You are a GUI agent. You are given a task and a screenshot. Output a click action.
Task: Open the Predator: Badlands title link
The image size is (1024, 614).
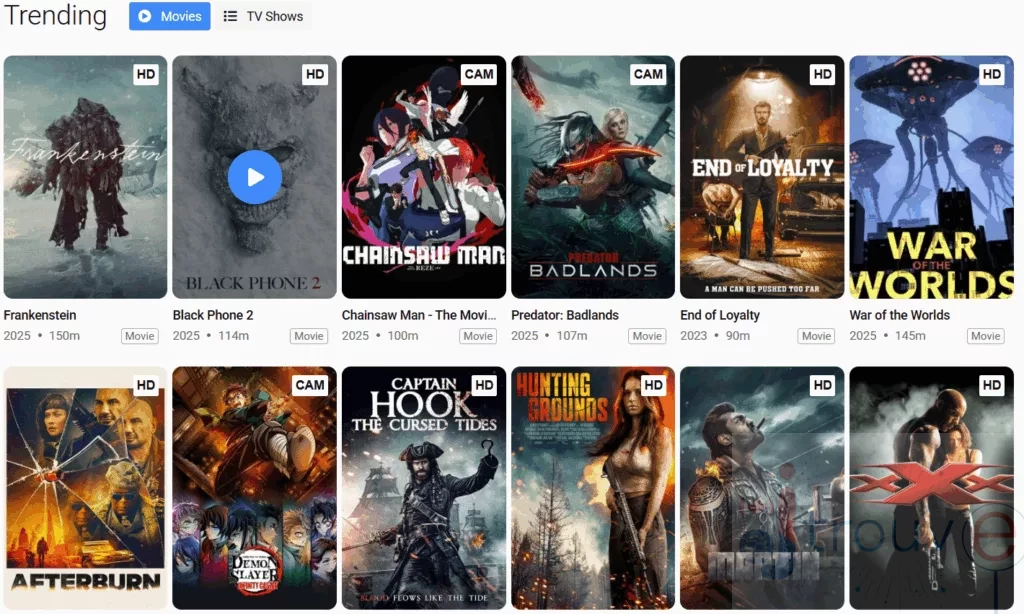[565, 315]
